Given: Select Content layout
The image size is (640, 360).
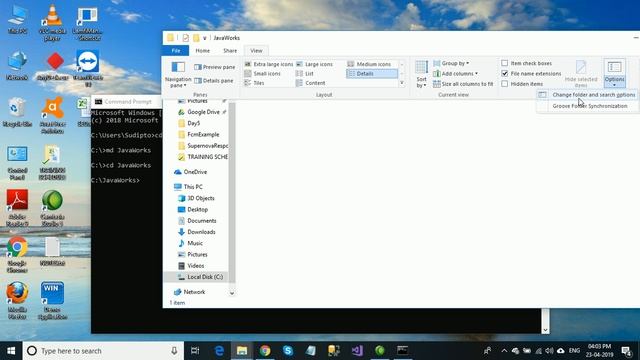Looking at the screenshot, I should 311,83.
